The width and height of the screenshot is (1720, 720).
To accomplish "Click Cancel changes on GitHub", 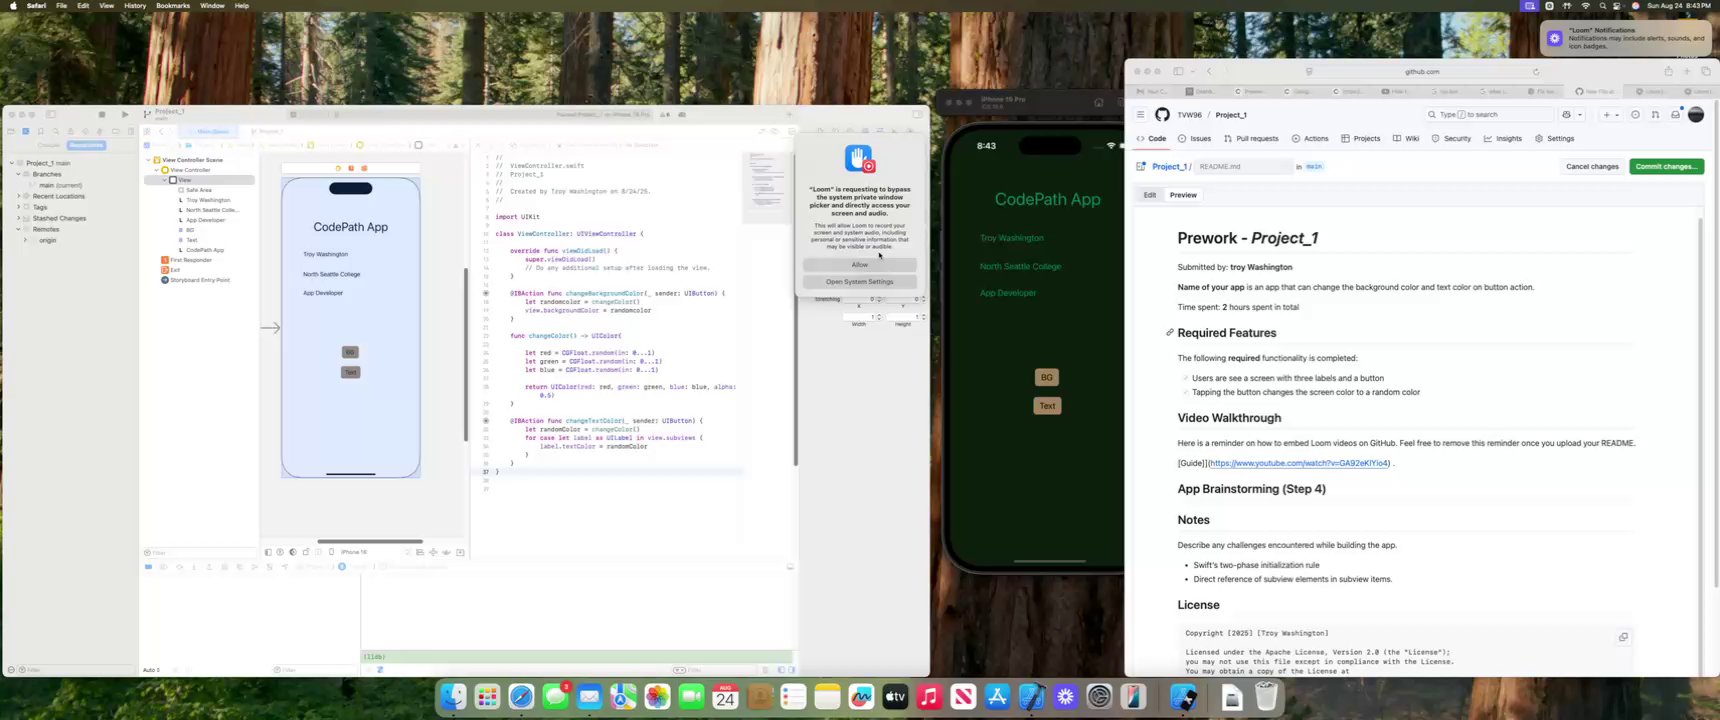I will tap(1592, 167).
